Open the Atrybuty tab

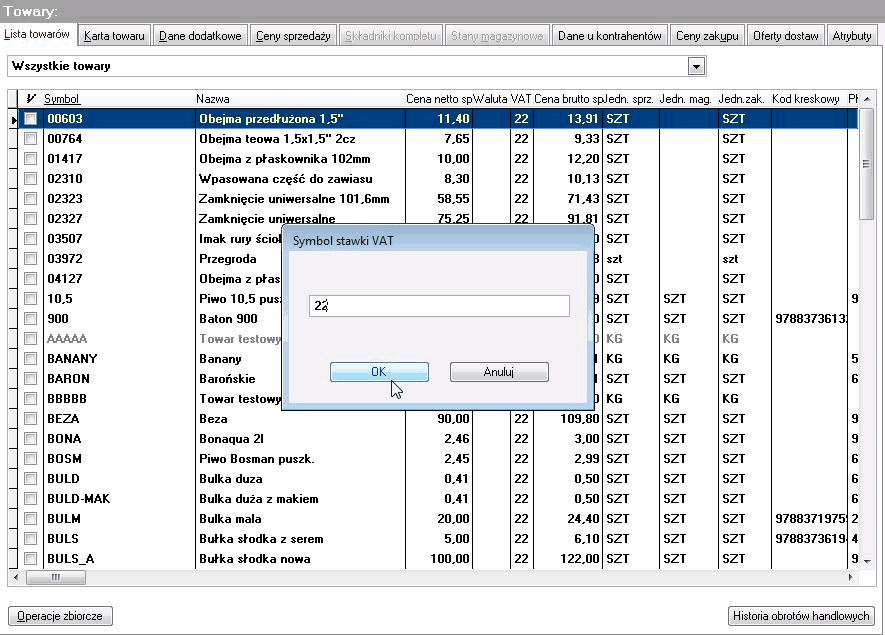click(852, 36)
